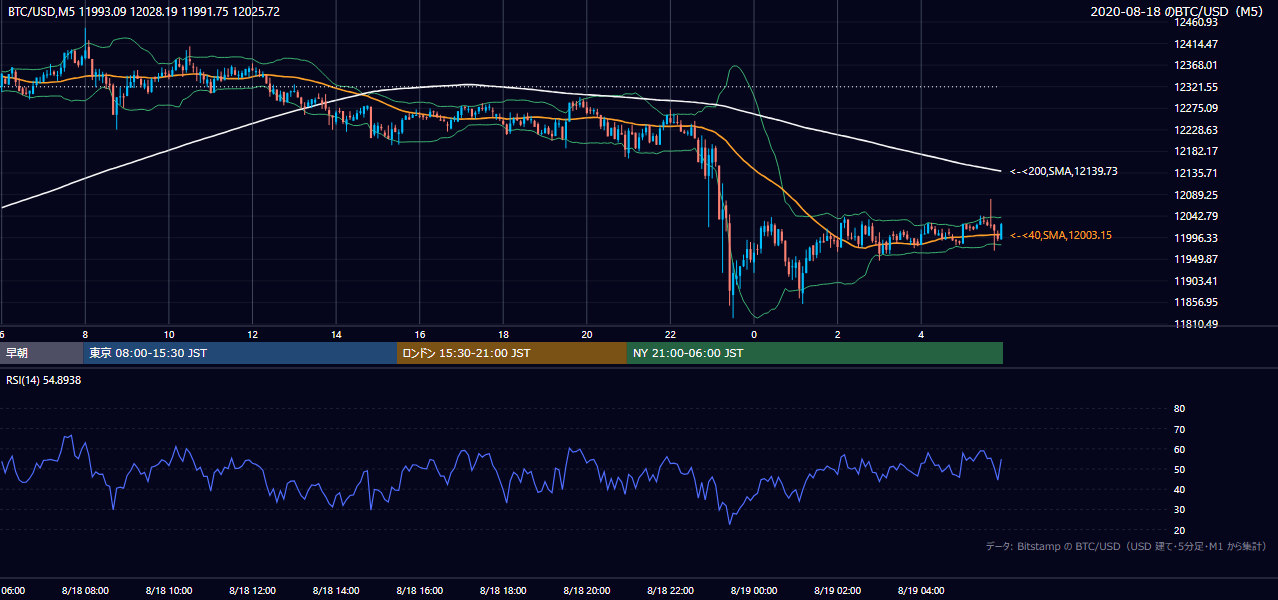This screenshot has height=600, width=1278.
Task: Click price axis value 12182.17
Action: coord(1197,151)
